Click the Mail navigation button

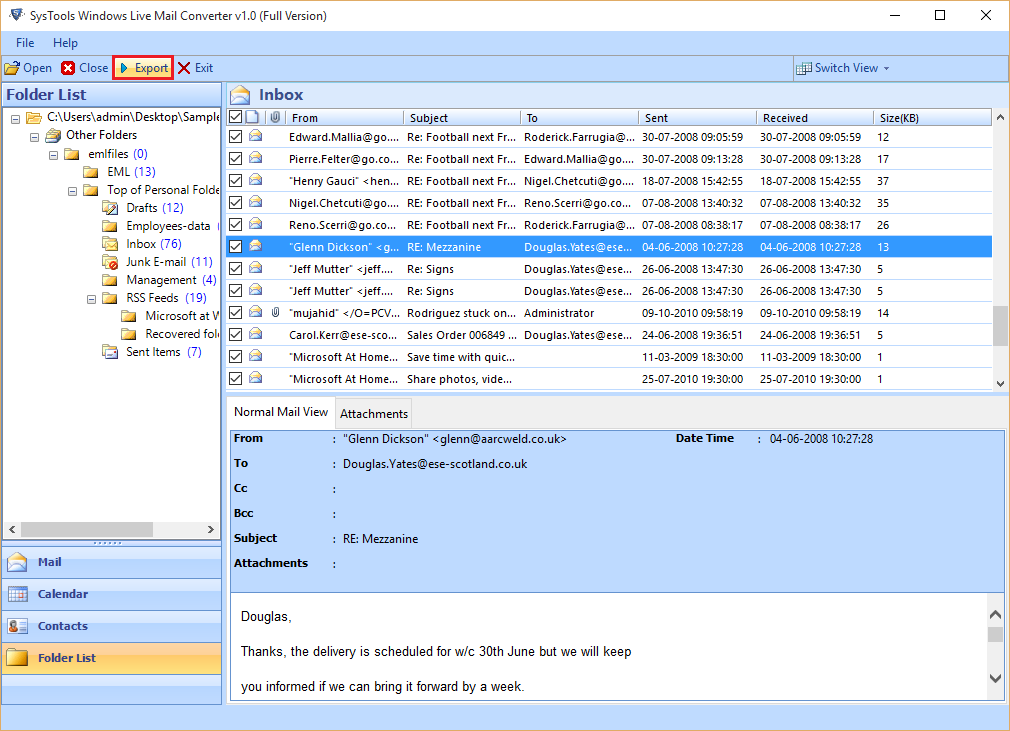[112, 562]
